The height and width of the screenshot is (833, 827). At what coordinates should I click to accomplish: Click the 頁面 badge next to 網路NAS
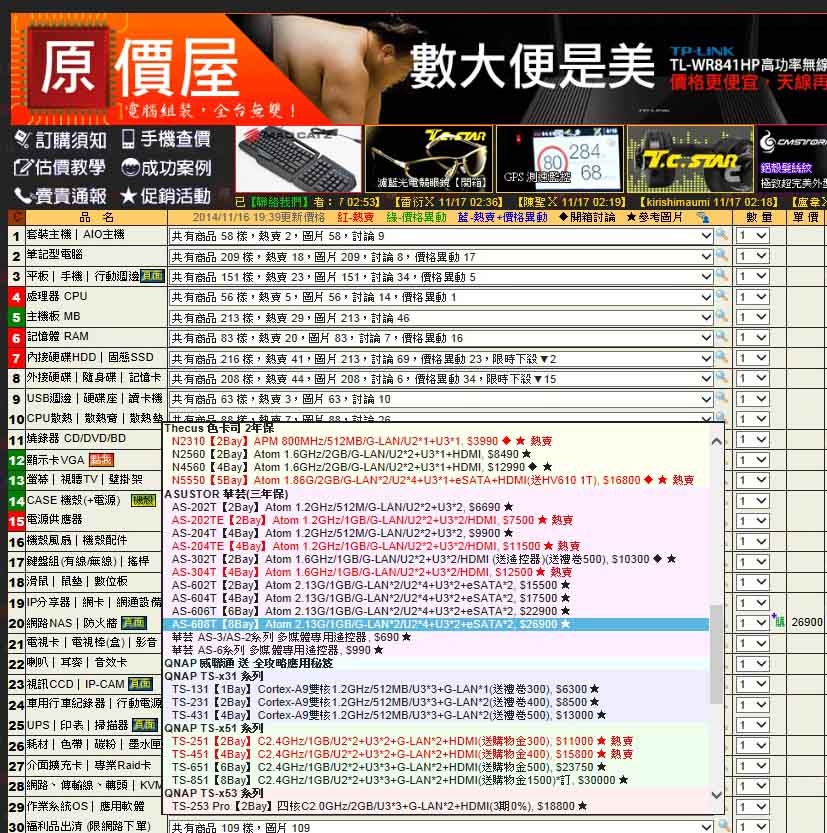134,623
